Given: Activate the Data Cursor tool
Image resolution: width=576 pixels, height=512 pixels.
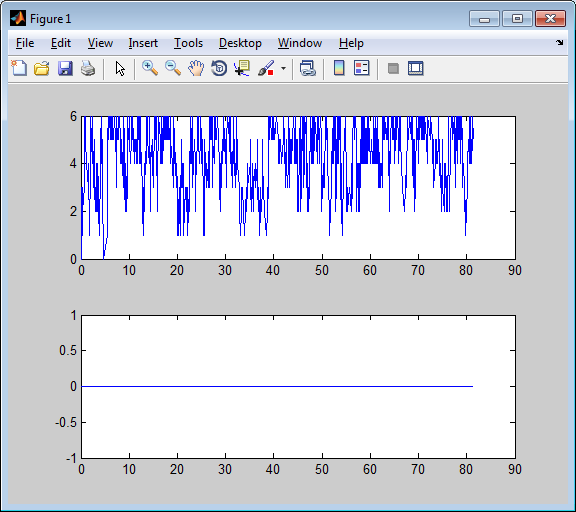Looking at the screenshot, I should click(242, 68).
